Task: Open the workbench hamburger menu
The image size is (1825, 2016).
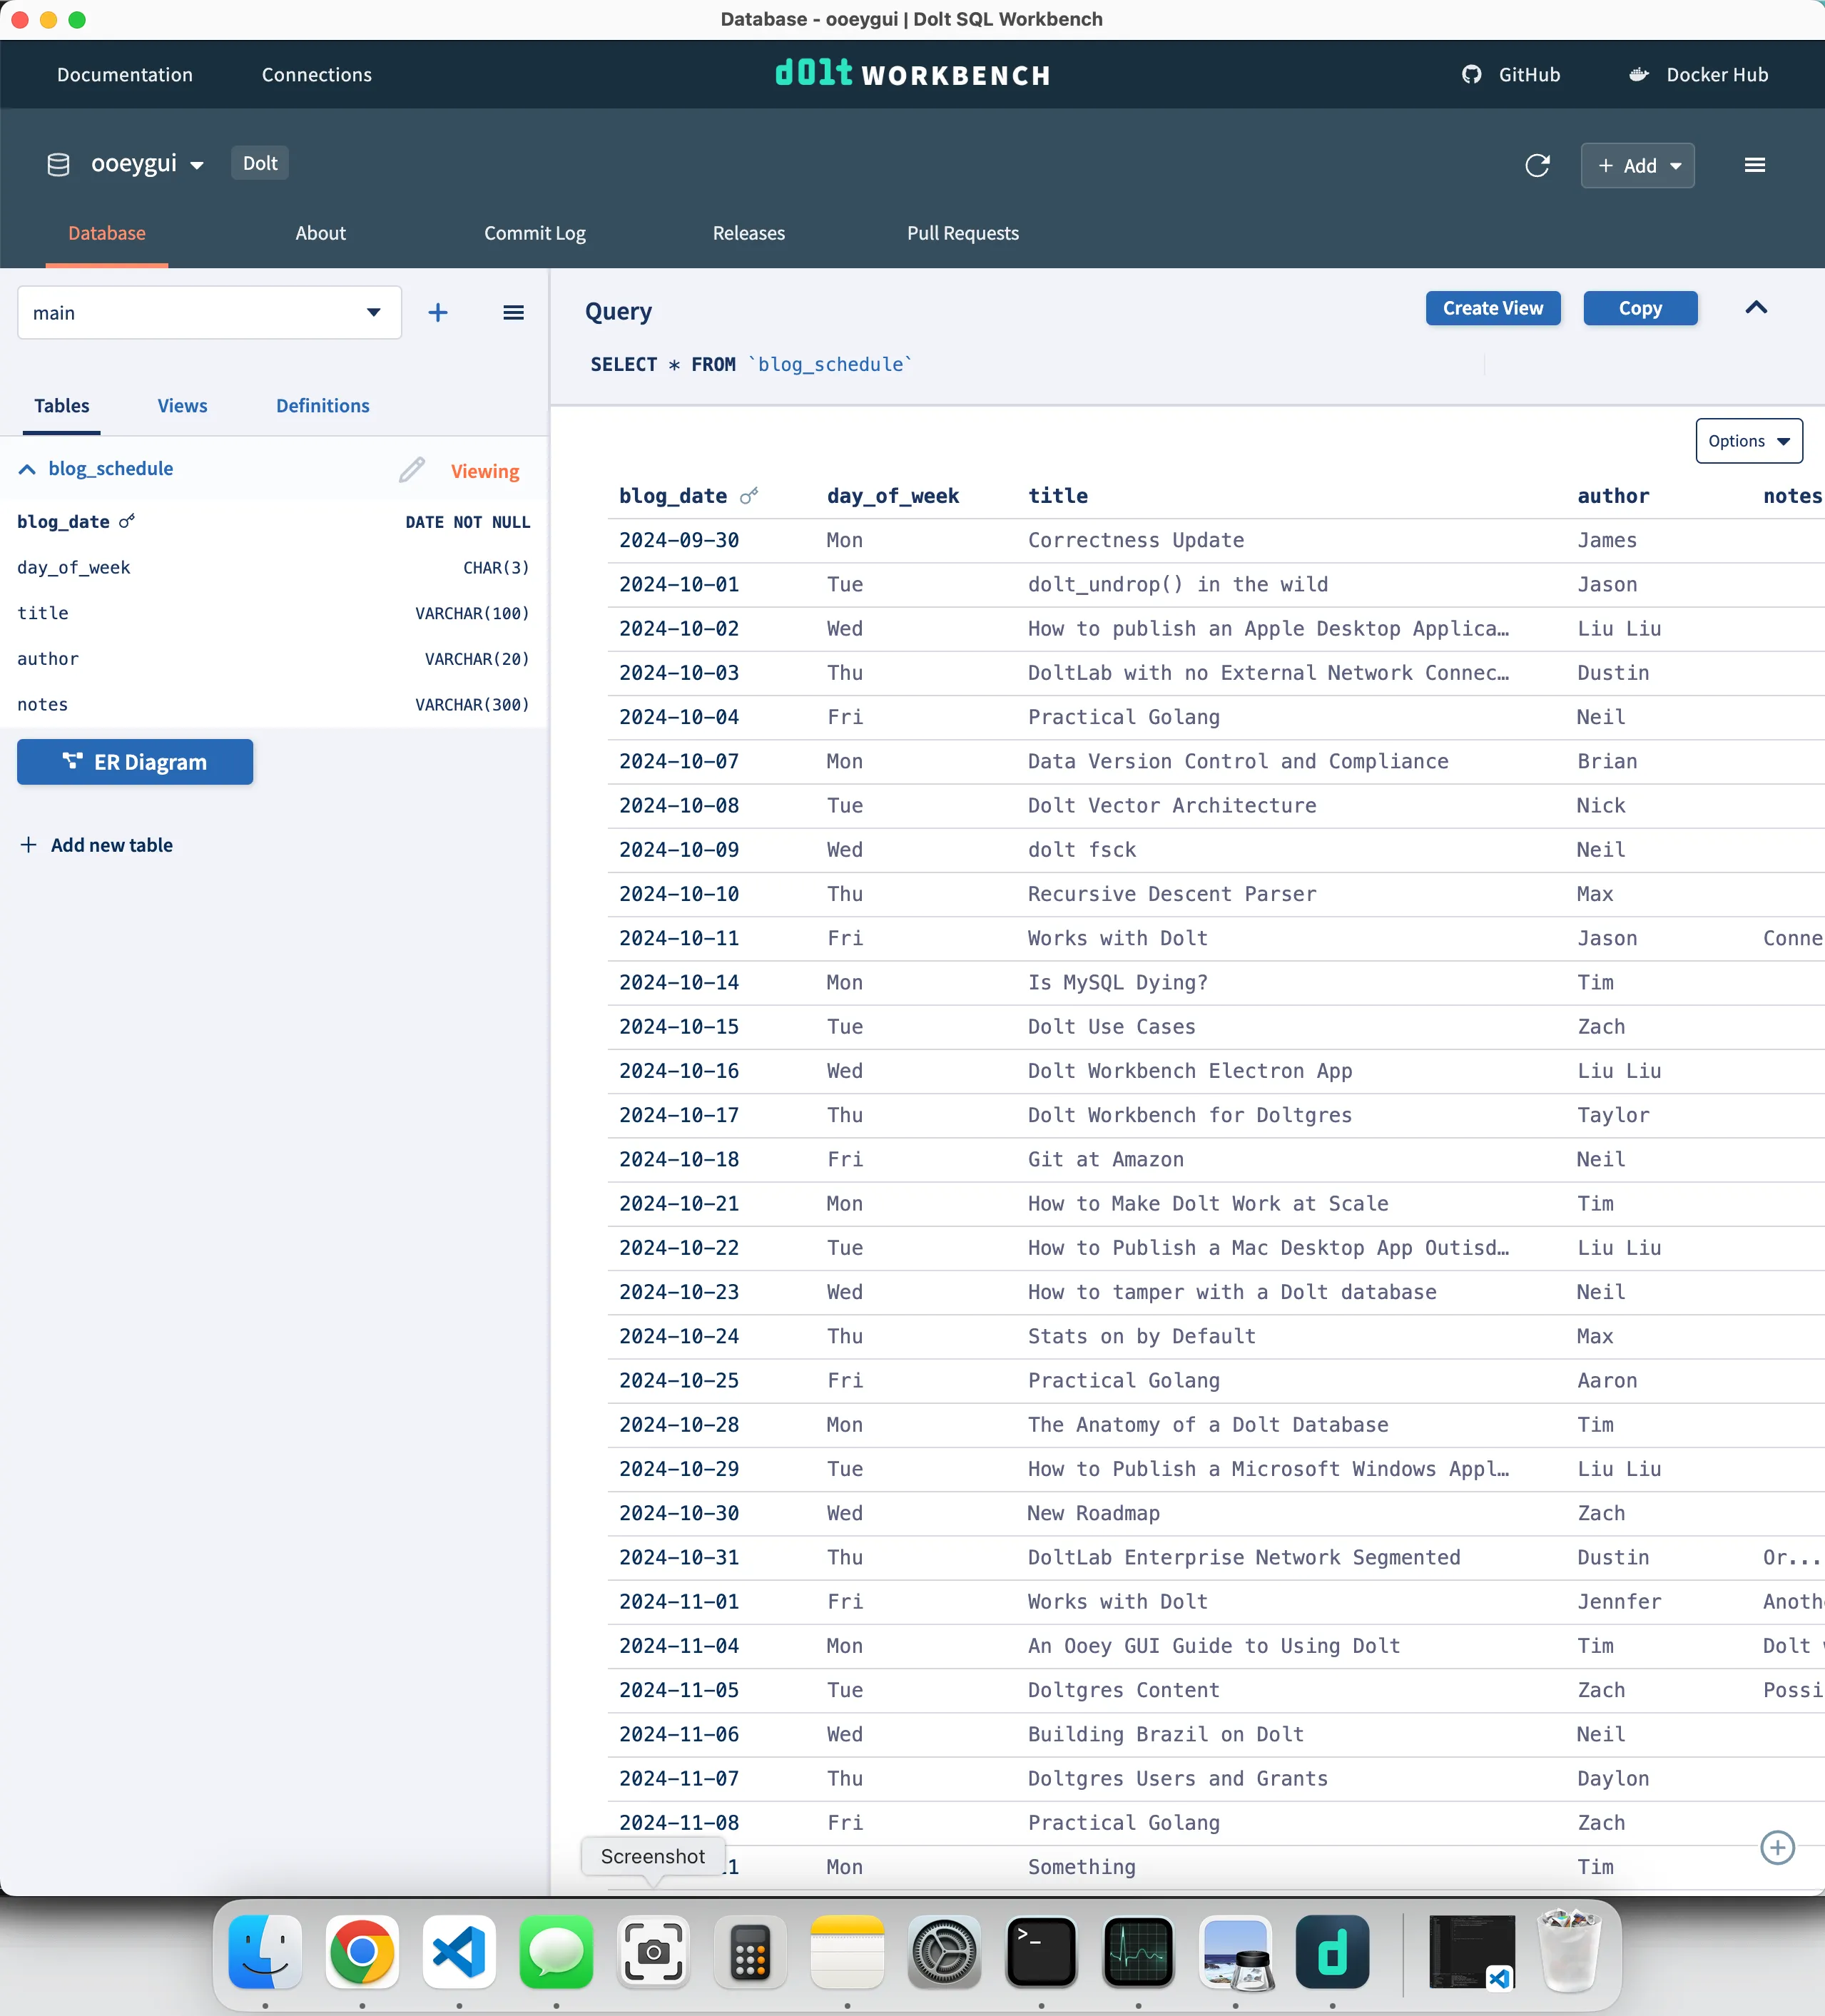Action: click(1755, 165)
